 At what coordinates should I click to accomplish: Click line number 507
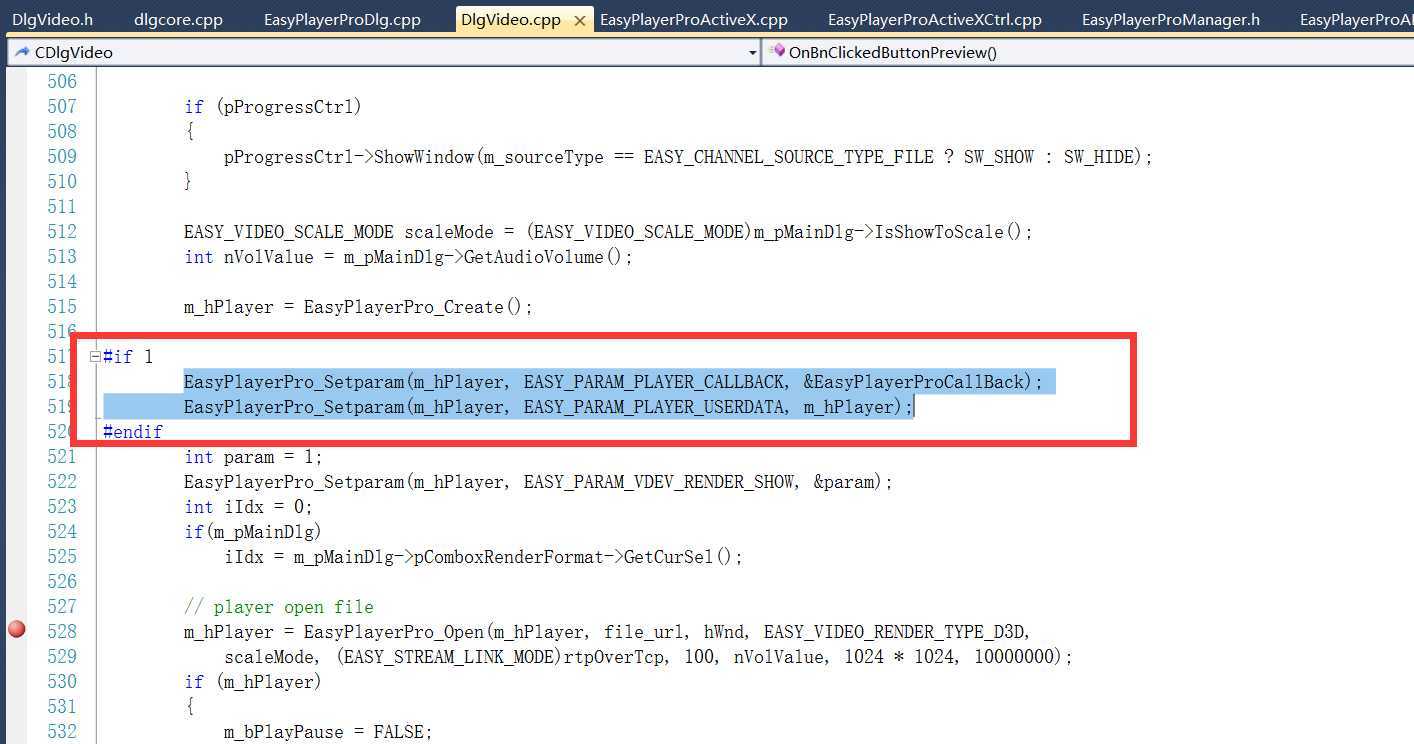[62, 106]
